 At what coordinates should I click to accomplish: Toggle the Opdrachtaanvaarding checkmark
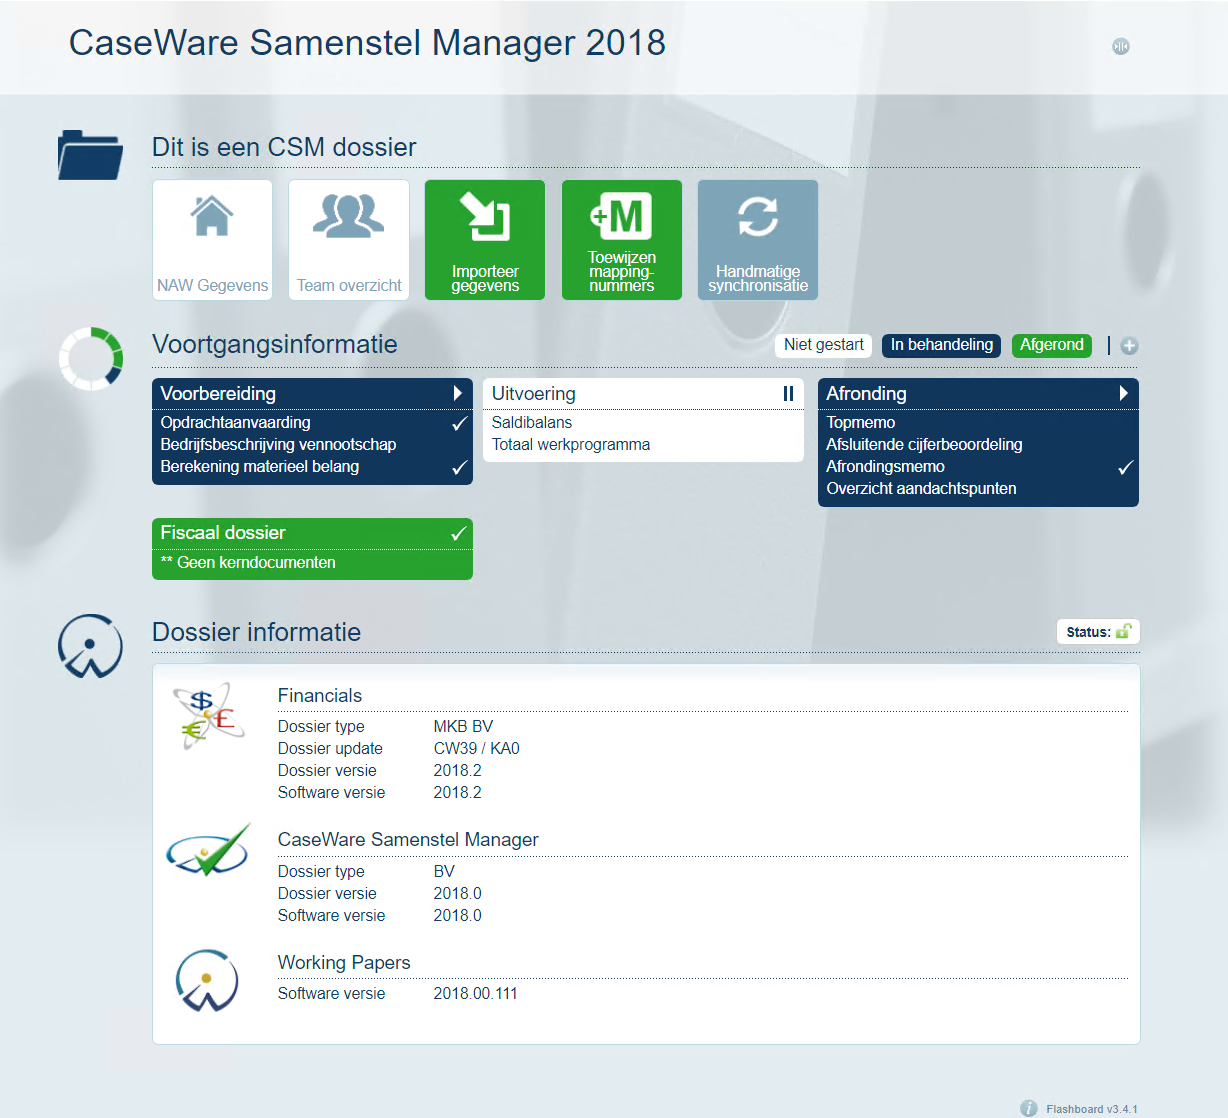459,423
